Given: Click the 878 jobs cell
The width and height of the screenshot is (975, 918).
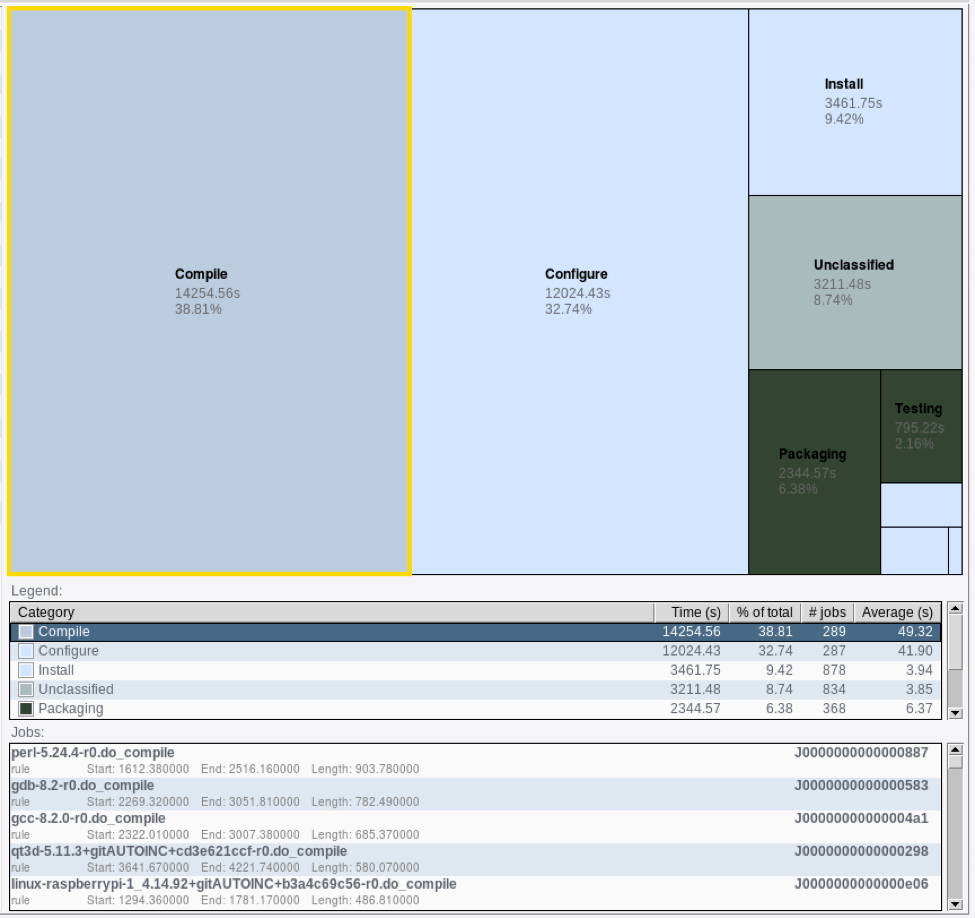Looking at the screenshot, I should [834, 670].
